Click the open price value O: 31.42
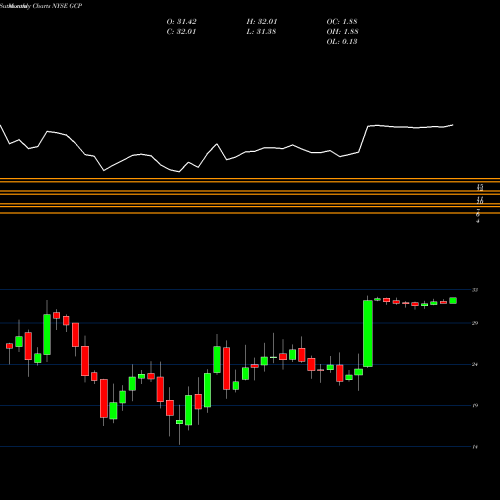This screenshot has width=500, height=500. tap(181, 22)
